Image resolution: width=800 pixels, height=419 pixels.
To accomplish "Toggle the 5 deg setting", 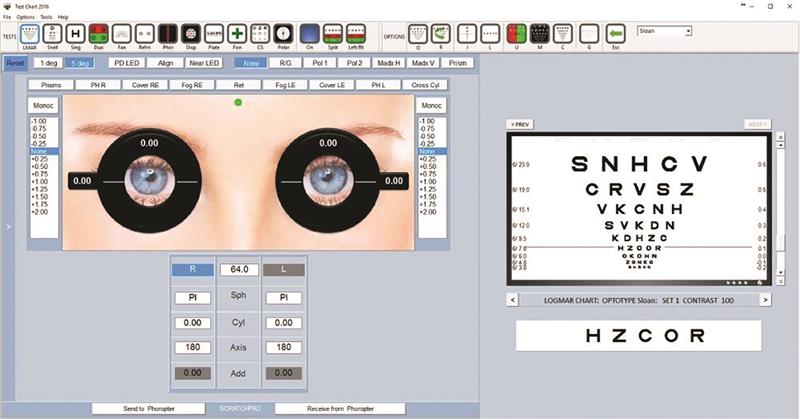I will tap(80, 63).
